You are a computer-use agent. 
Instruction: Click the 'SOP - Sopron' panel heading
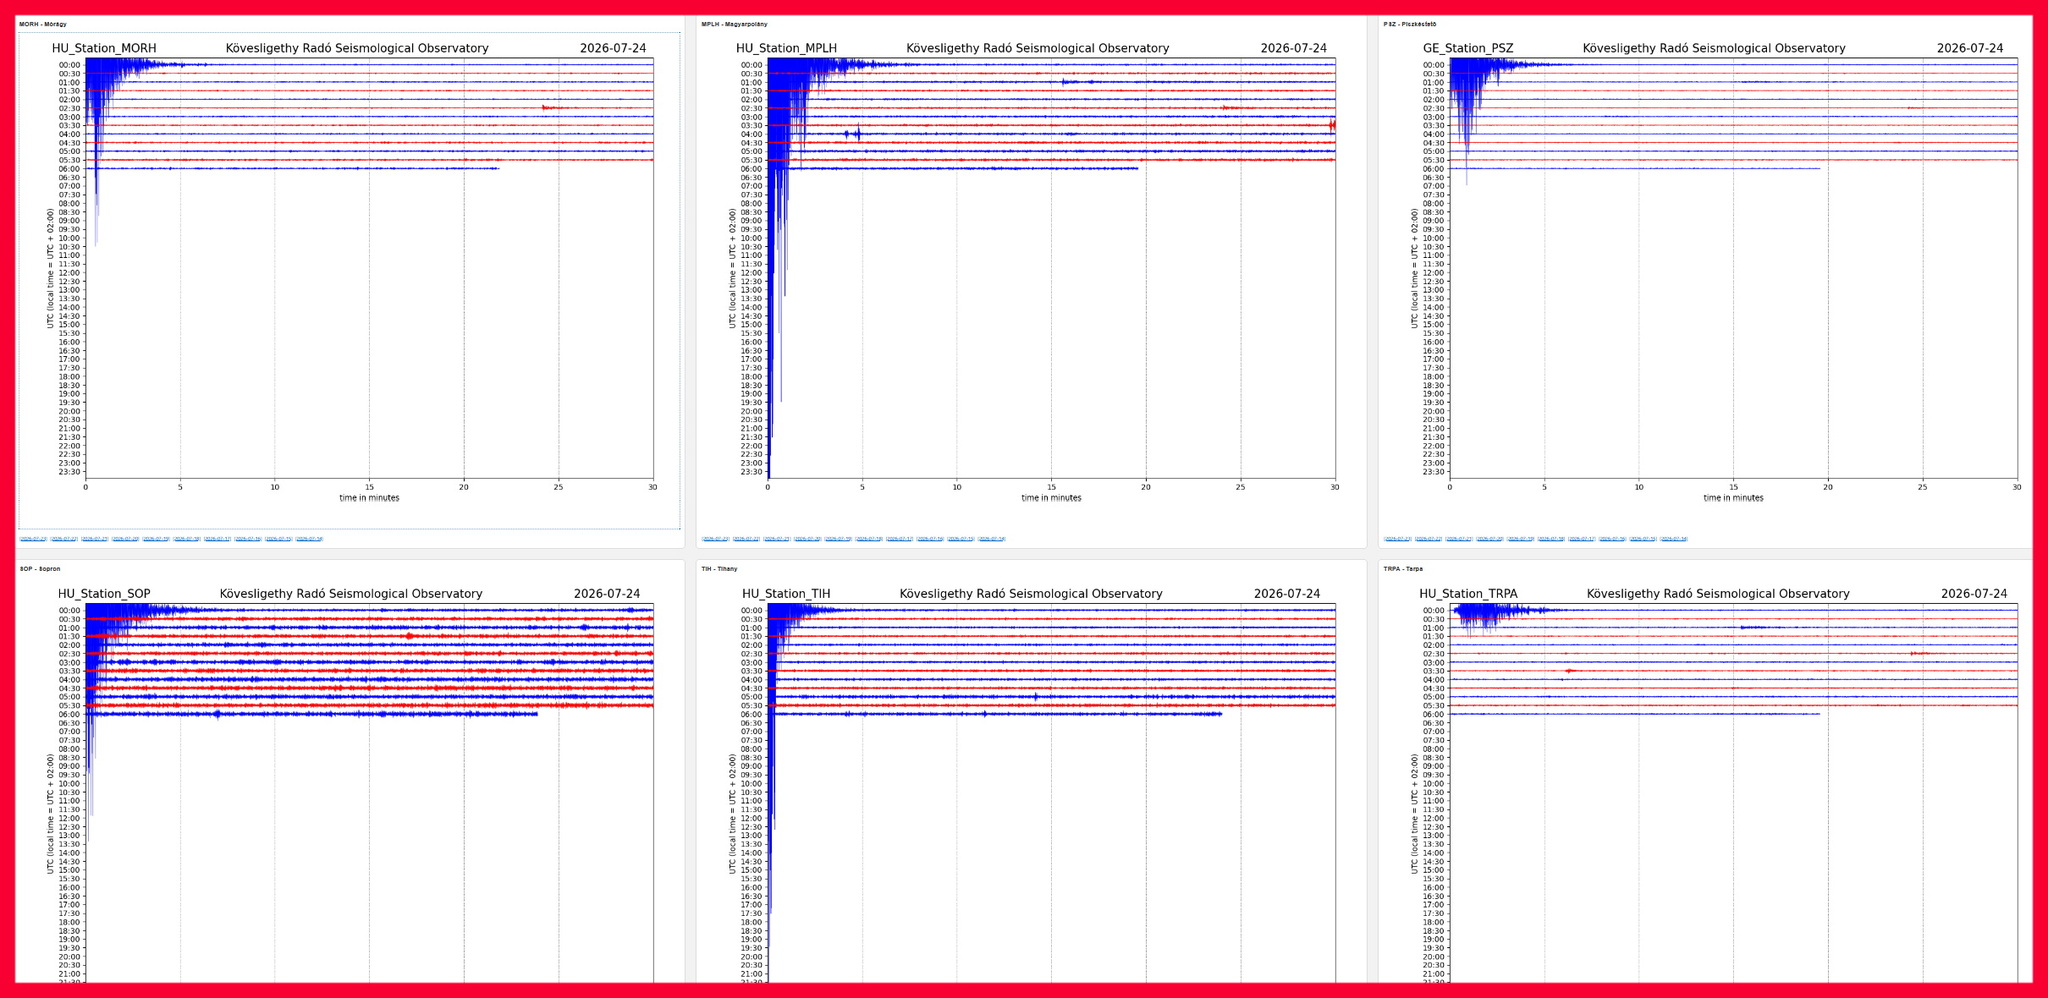40,569
